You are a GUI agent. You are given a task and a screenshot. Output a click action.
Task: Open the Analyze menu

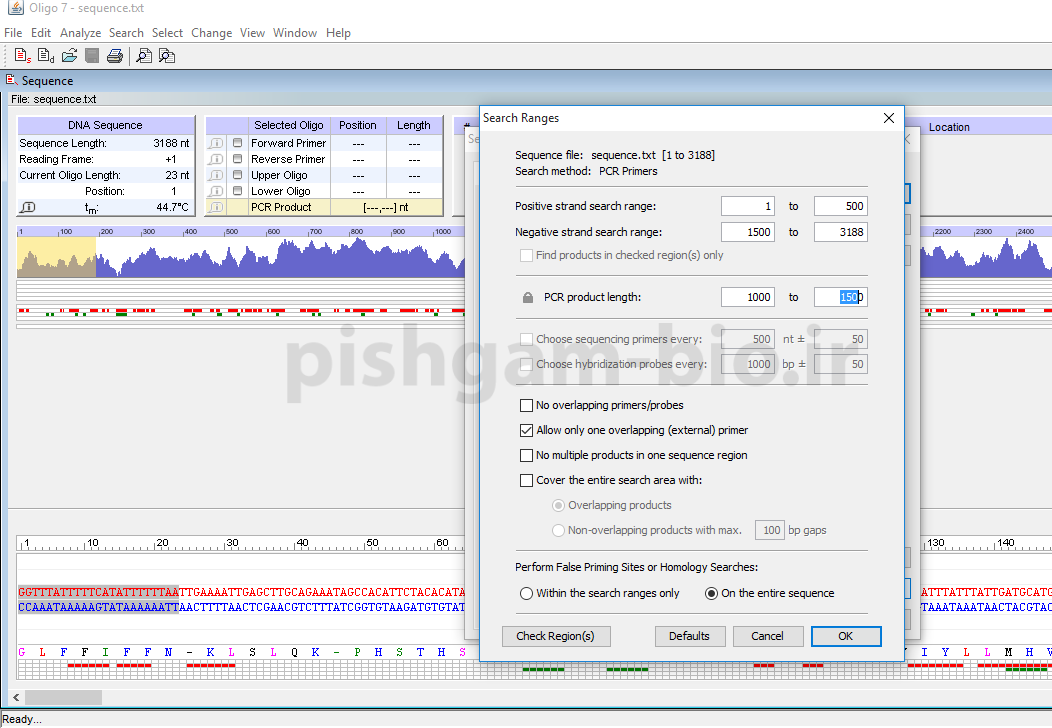(x=80, y=33)
